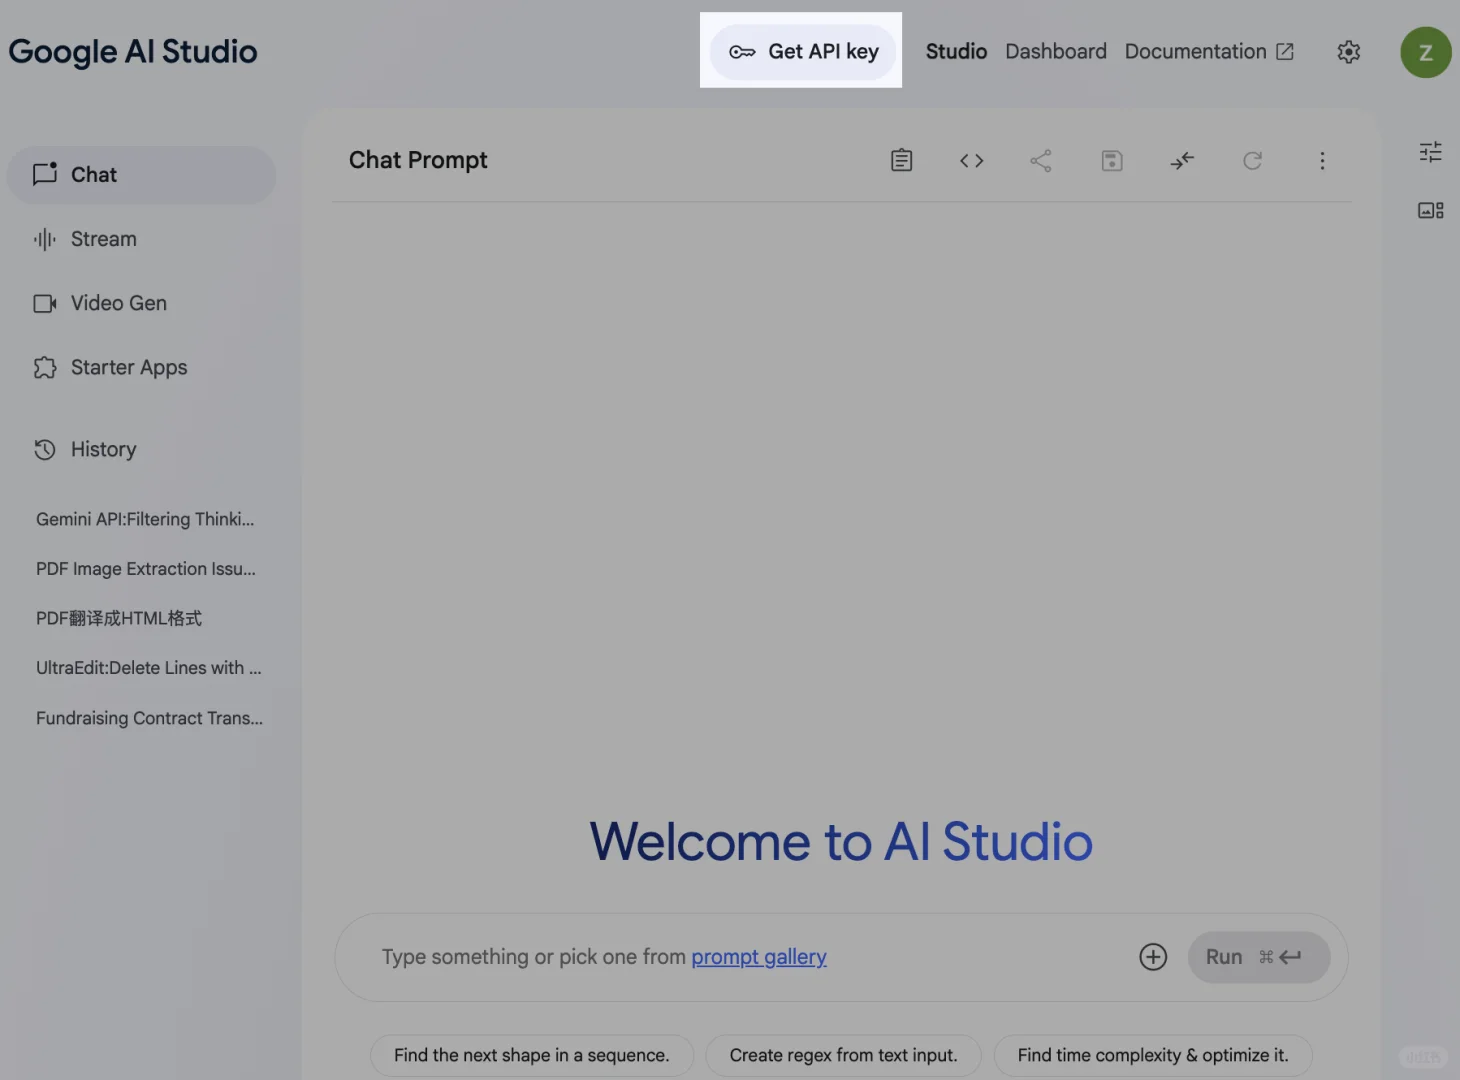Click the system instructions clipboard icon
Image resolution: width=1460 pixels, height=1080 pixels.
(x=901, y=160)
